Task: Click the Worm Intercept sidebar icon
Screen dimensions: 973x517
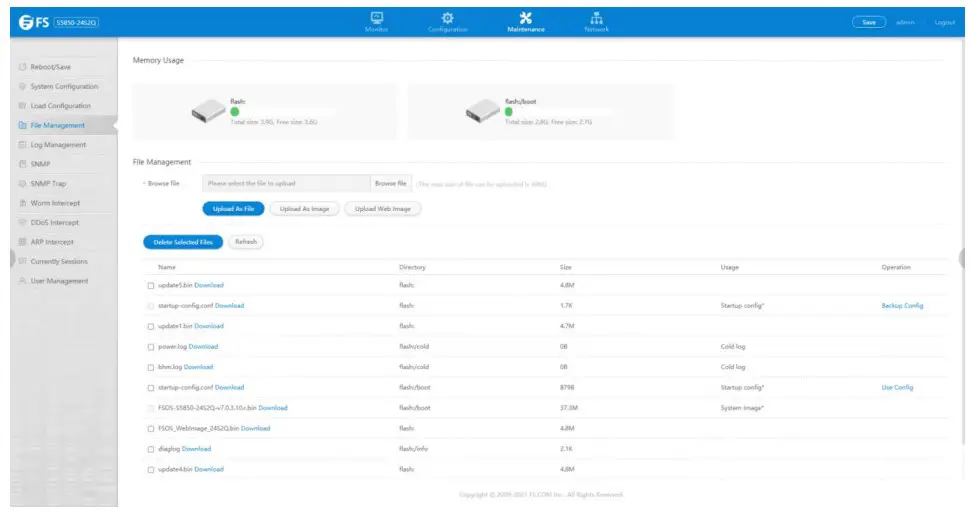Action: click(22, 203)
